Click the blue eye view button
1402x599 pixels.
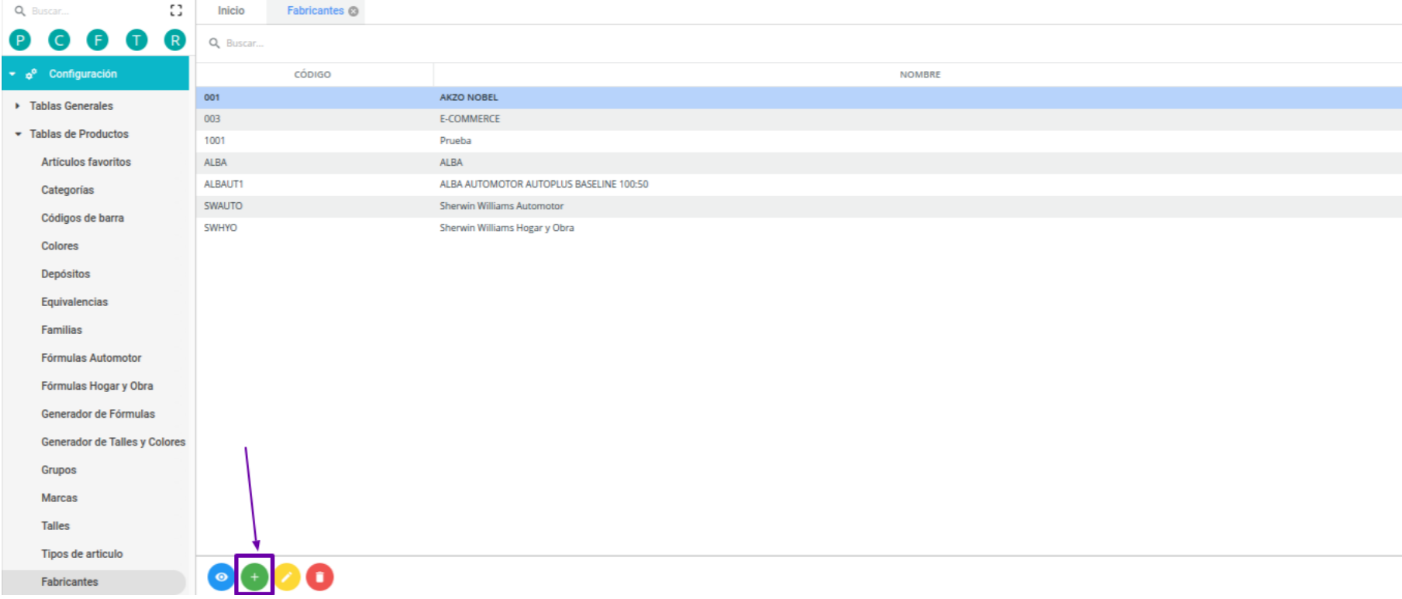221,577
